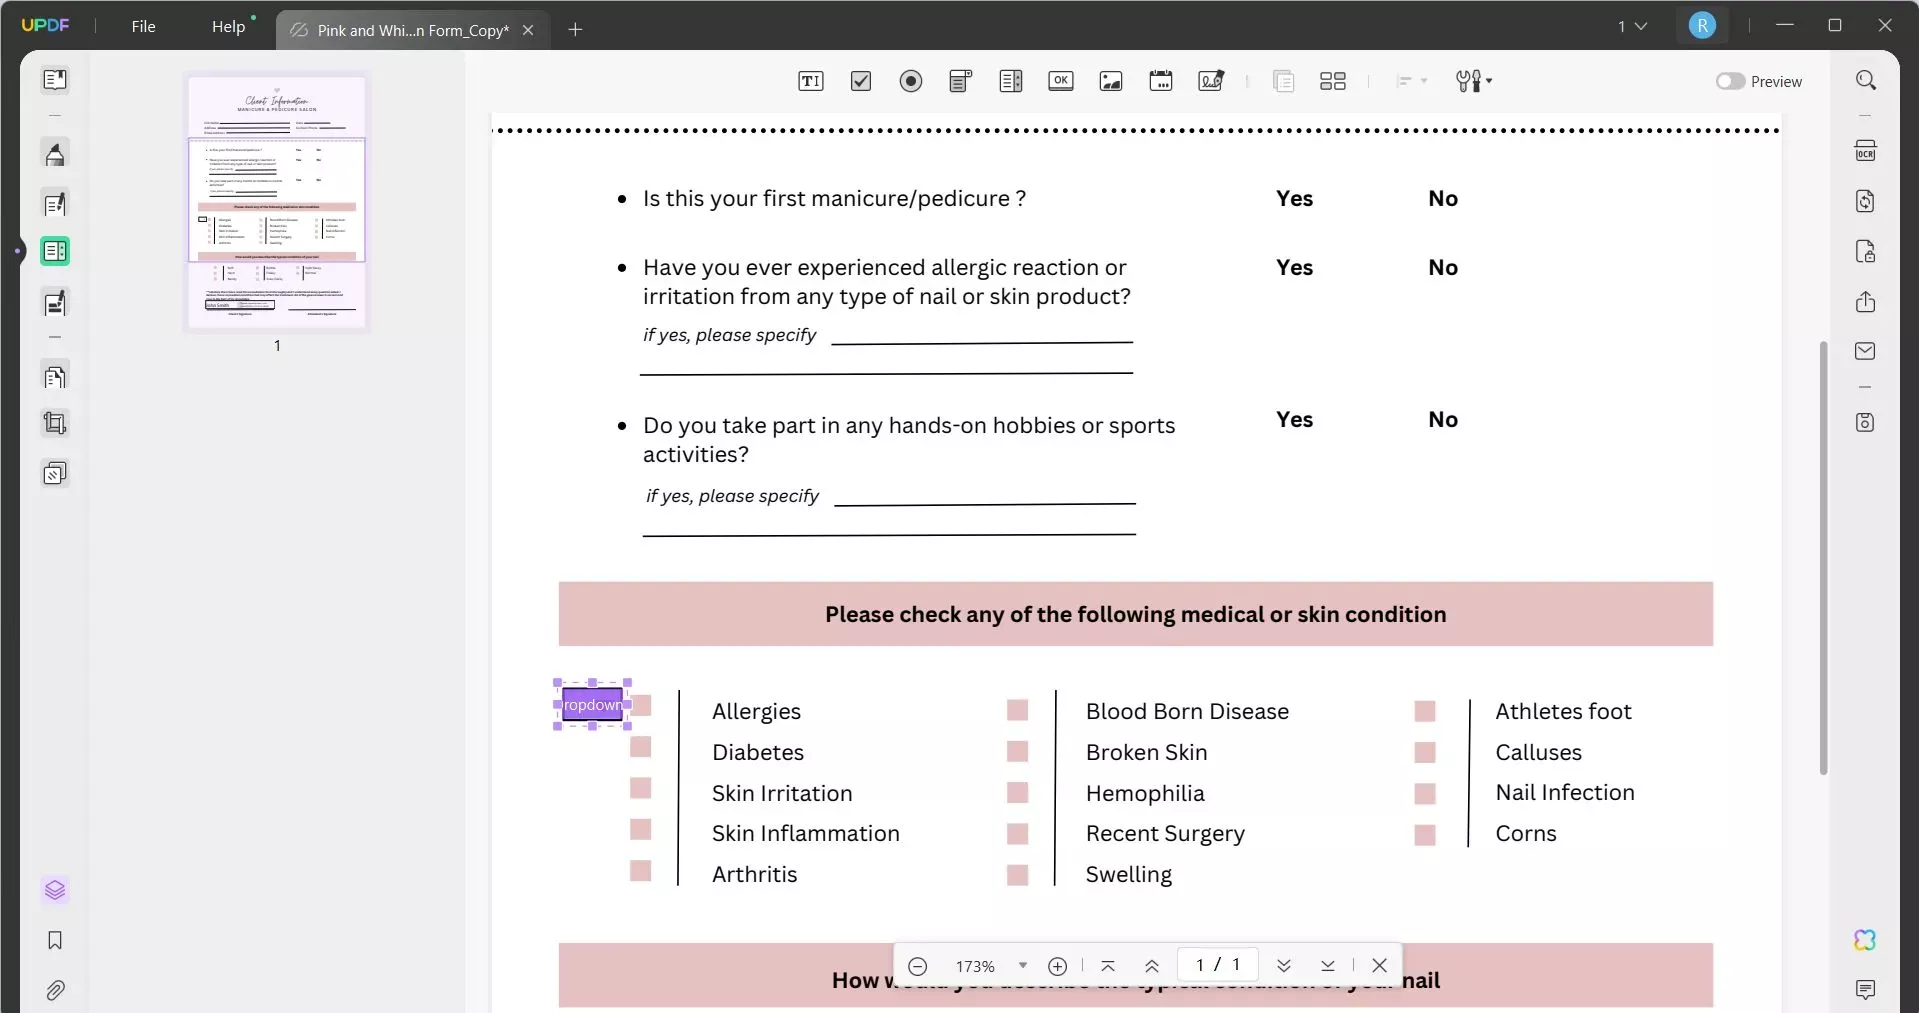Insert an Image field
Image resolution: width=1919 pixels, height=1013 pixels.
coord(1111,81)
